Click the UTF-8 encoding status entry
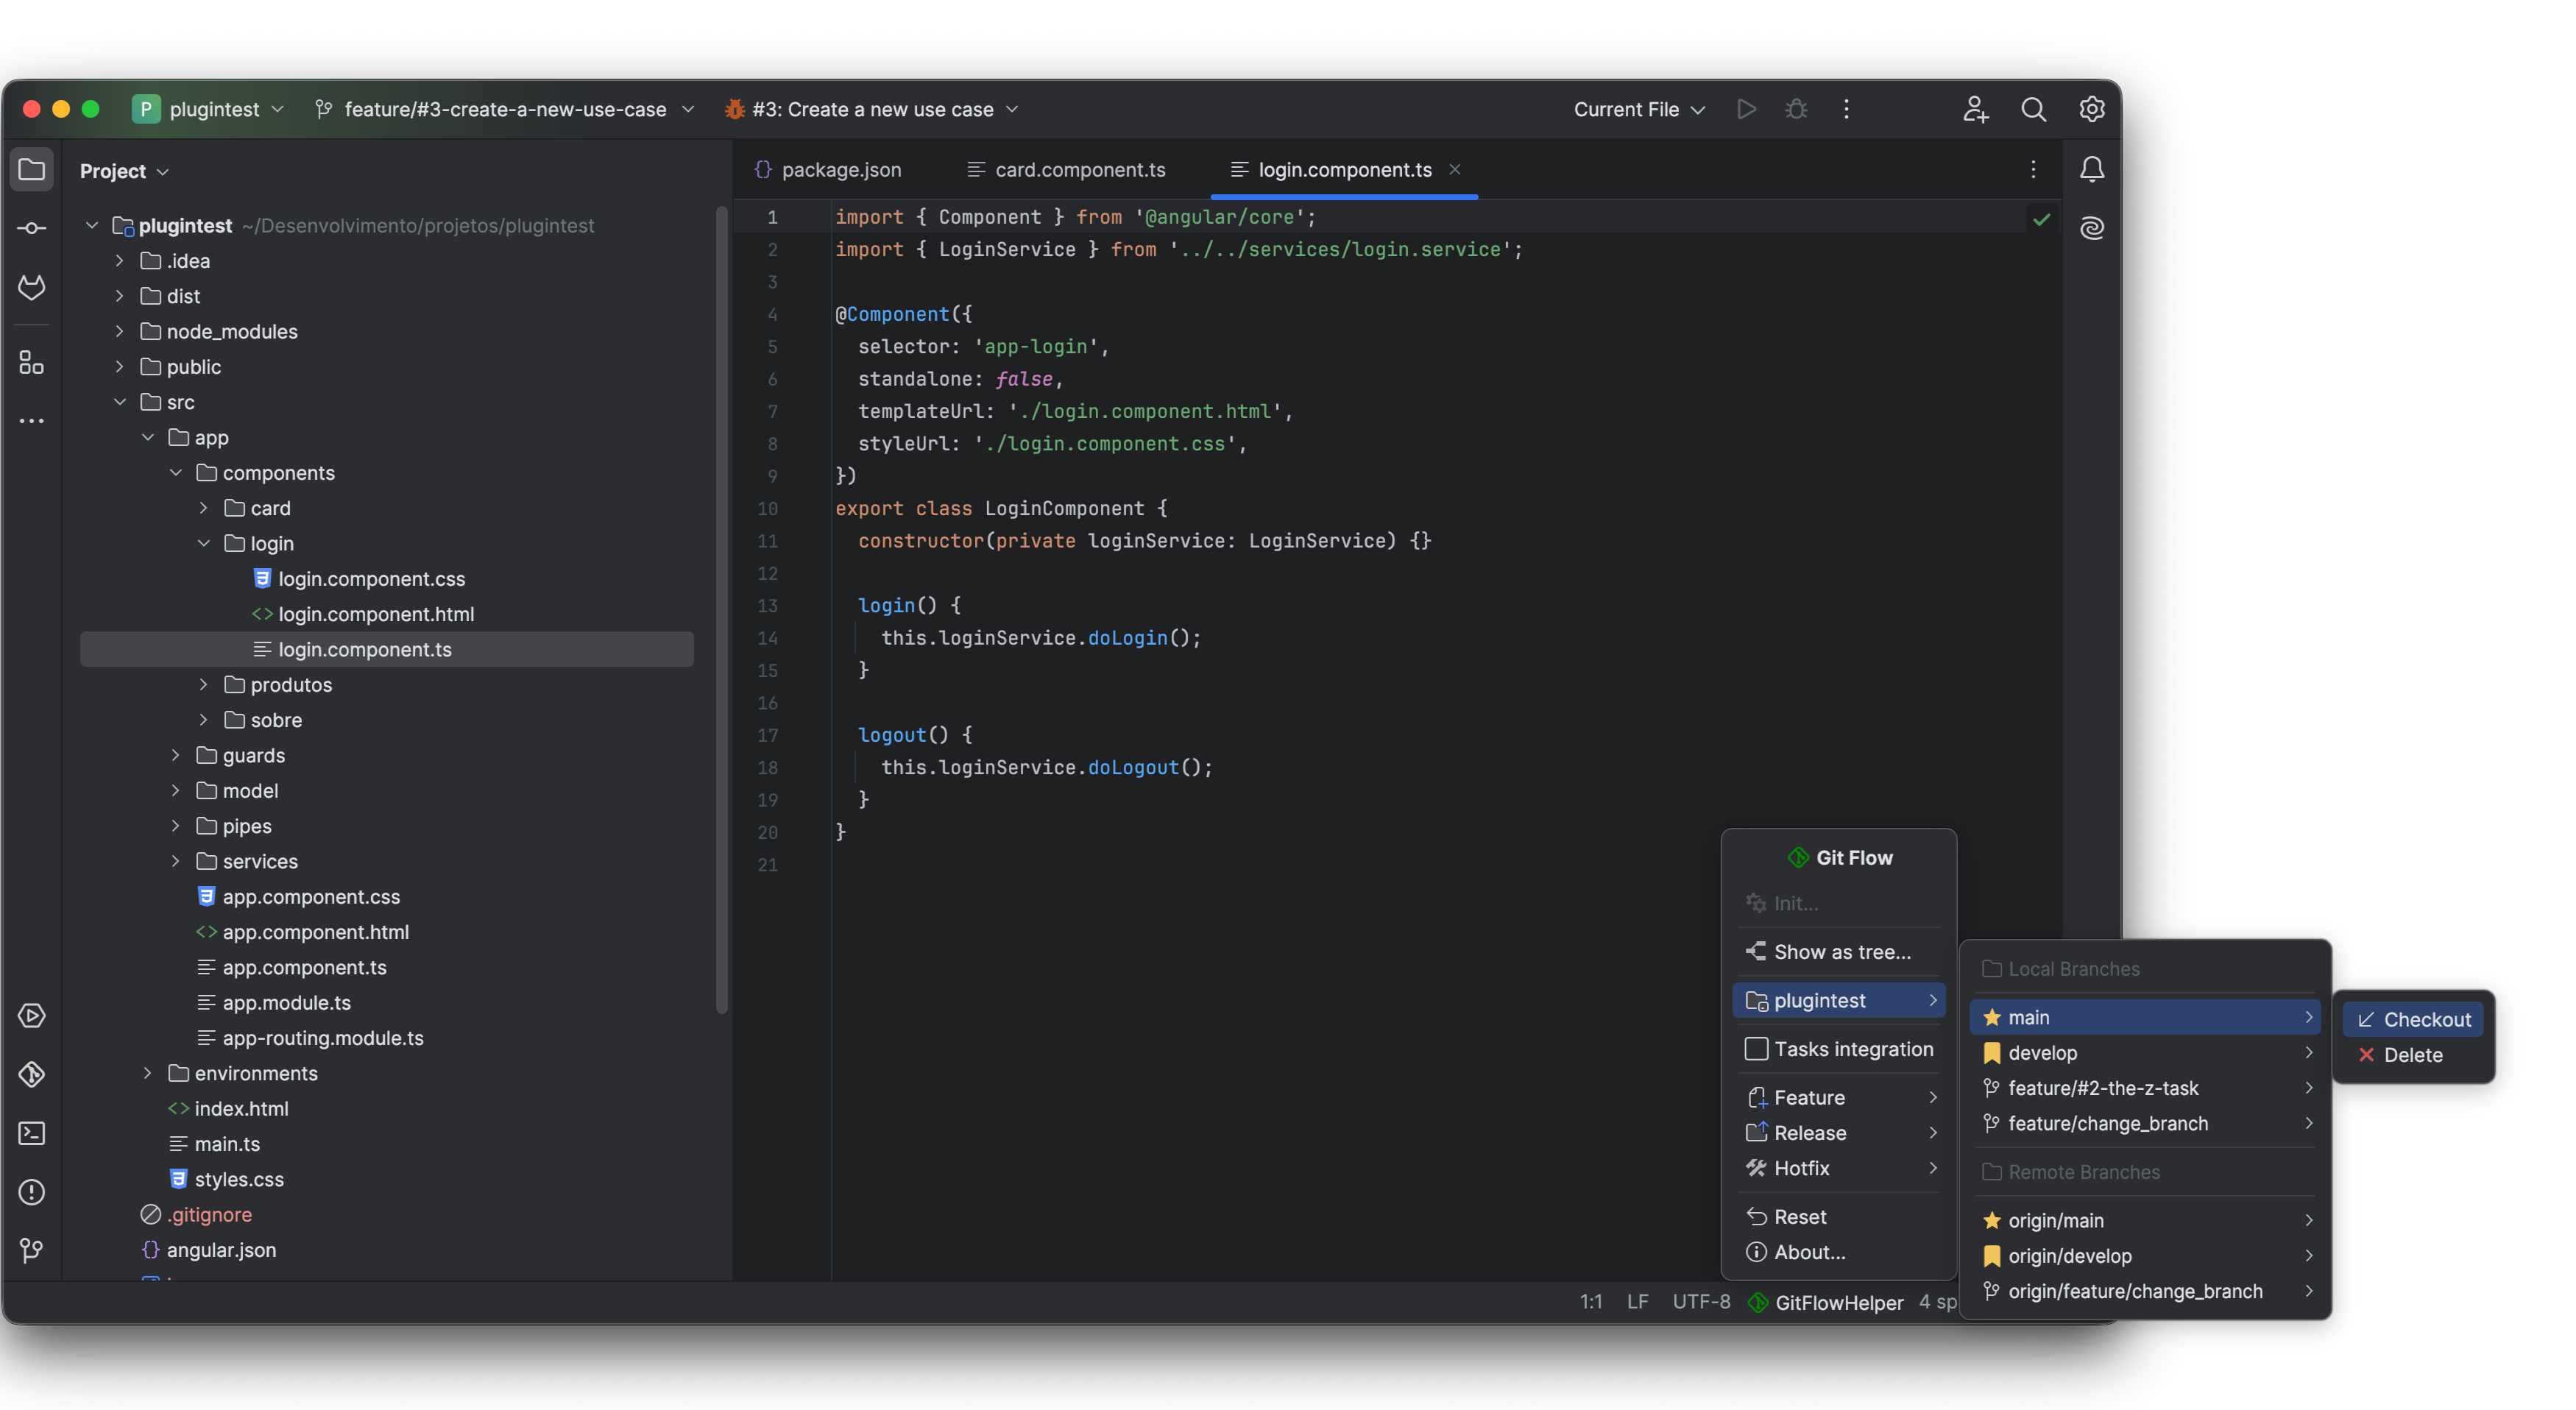This screenshot has width=2576, height=1410. tap(1701, 1302)
